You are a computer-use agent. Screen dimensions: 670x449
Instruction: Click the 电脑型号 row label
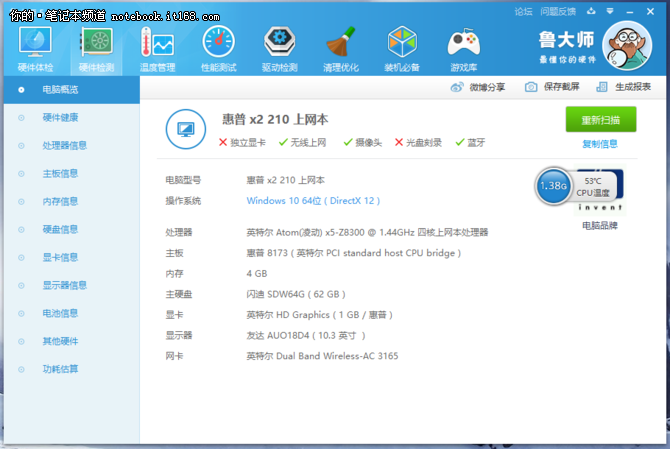pyautogui.click(x=183, y=180)
